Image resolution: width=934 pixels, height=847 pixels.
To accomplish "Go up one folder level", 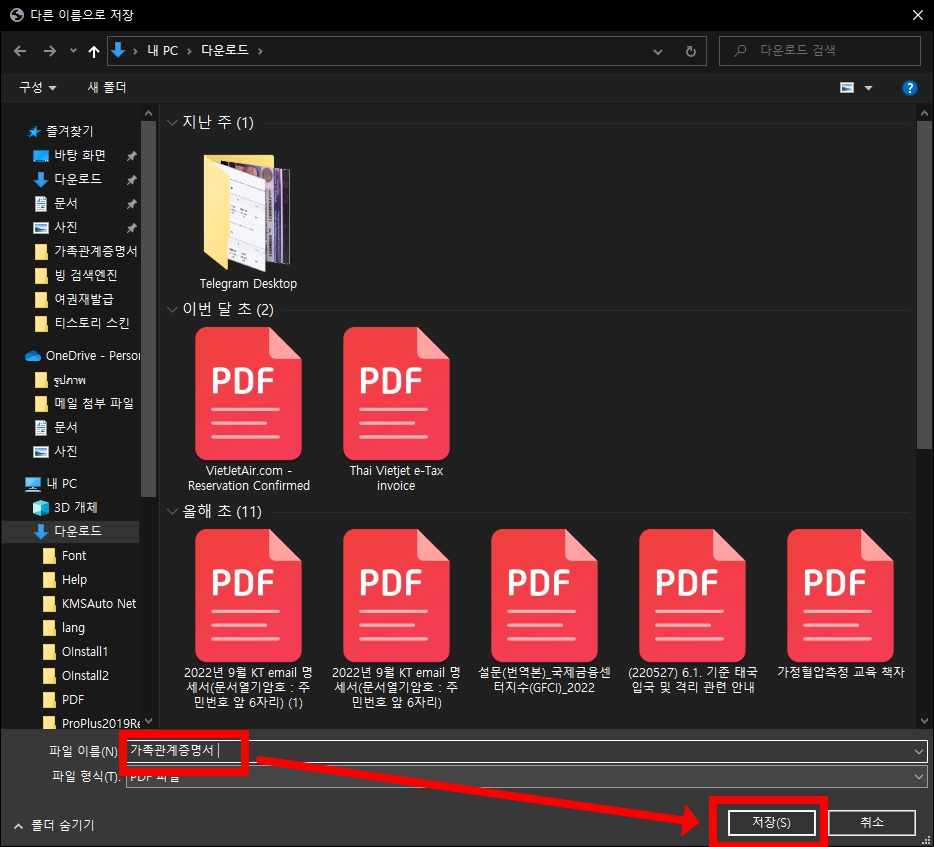I will point(94,51).
